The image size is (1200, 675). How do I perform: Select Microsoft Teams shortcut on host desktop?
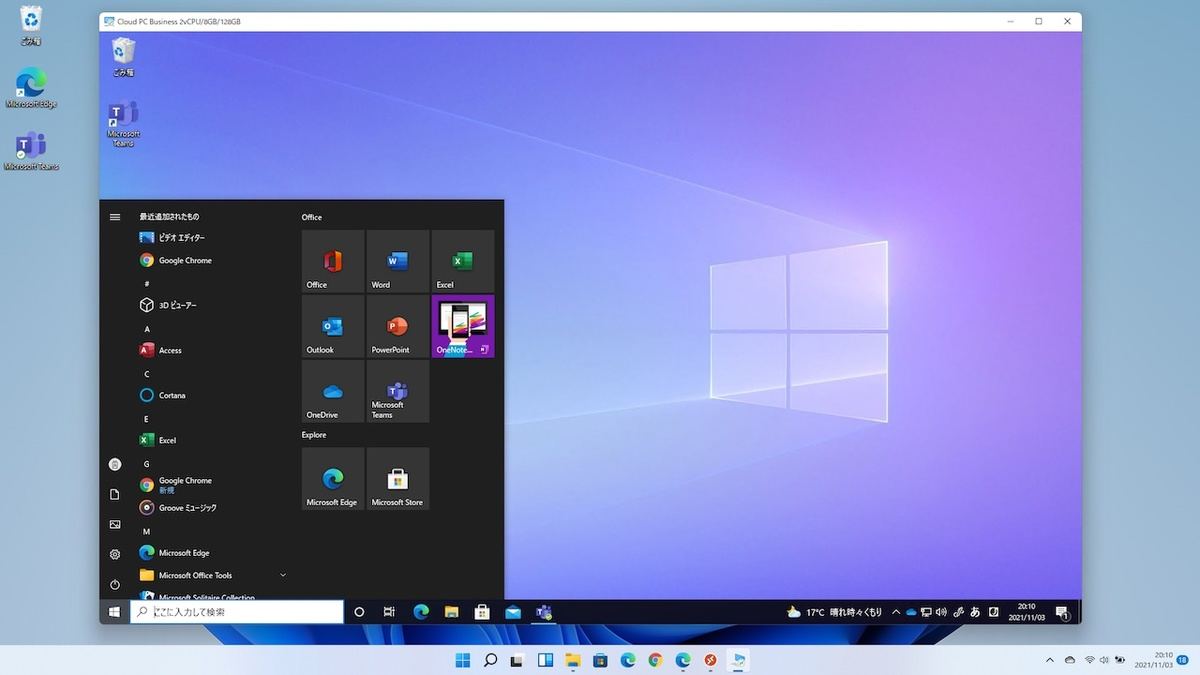coord(31,151)
